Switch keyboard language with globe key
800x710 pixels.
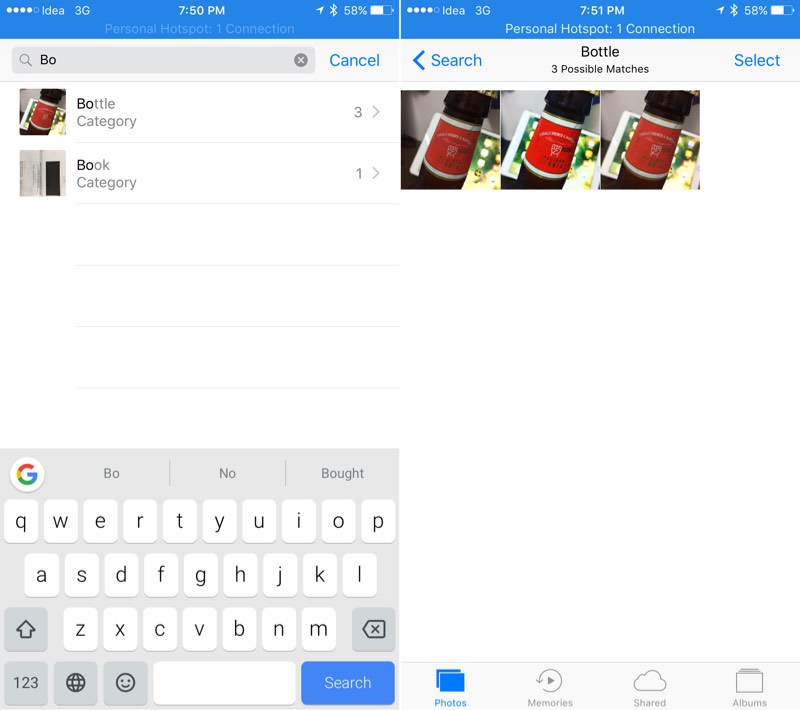pos(76,683)
